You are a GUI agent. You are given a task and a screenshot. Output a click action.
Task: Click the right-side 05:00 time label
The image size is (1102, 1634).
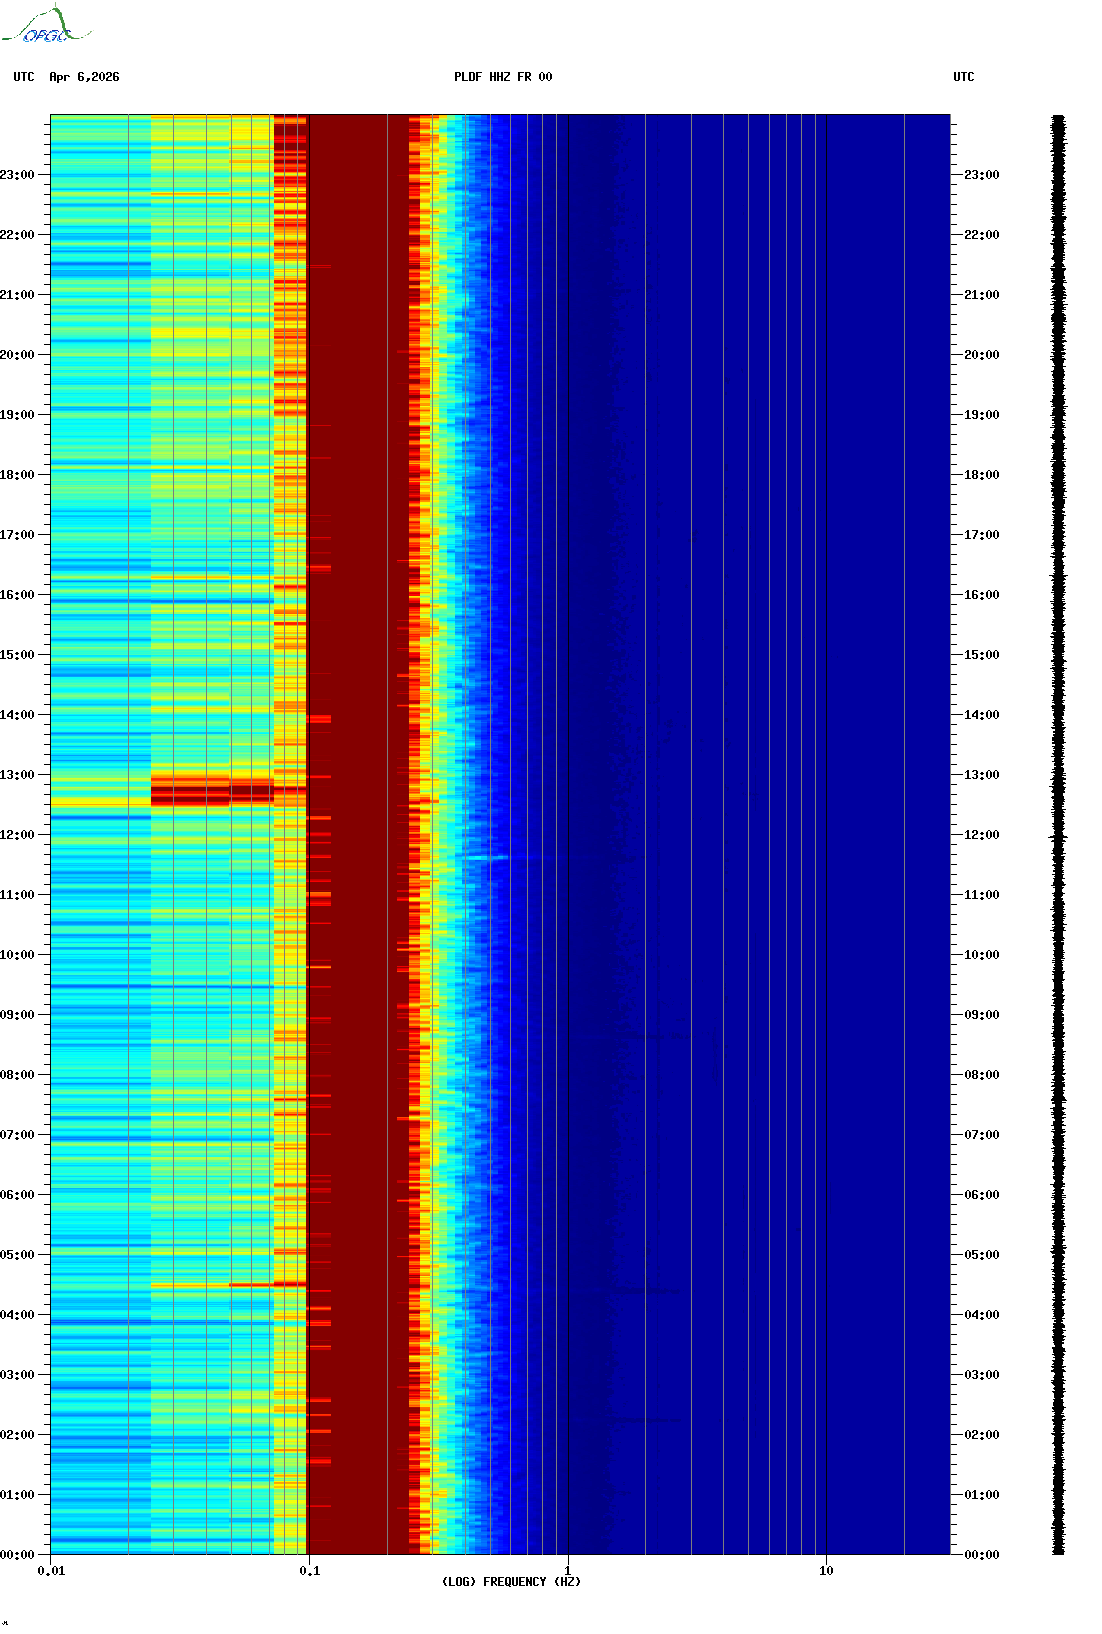tap(982, 1255)
